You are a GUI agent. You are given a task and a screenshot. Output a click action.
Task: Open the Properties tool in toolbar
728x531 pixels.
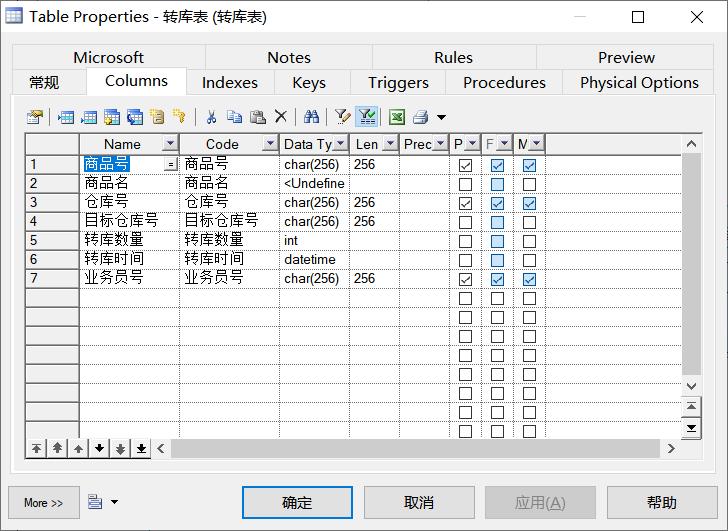pyautogui.click(x=35, y=117)
